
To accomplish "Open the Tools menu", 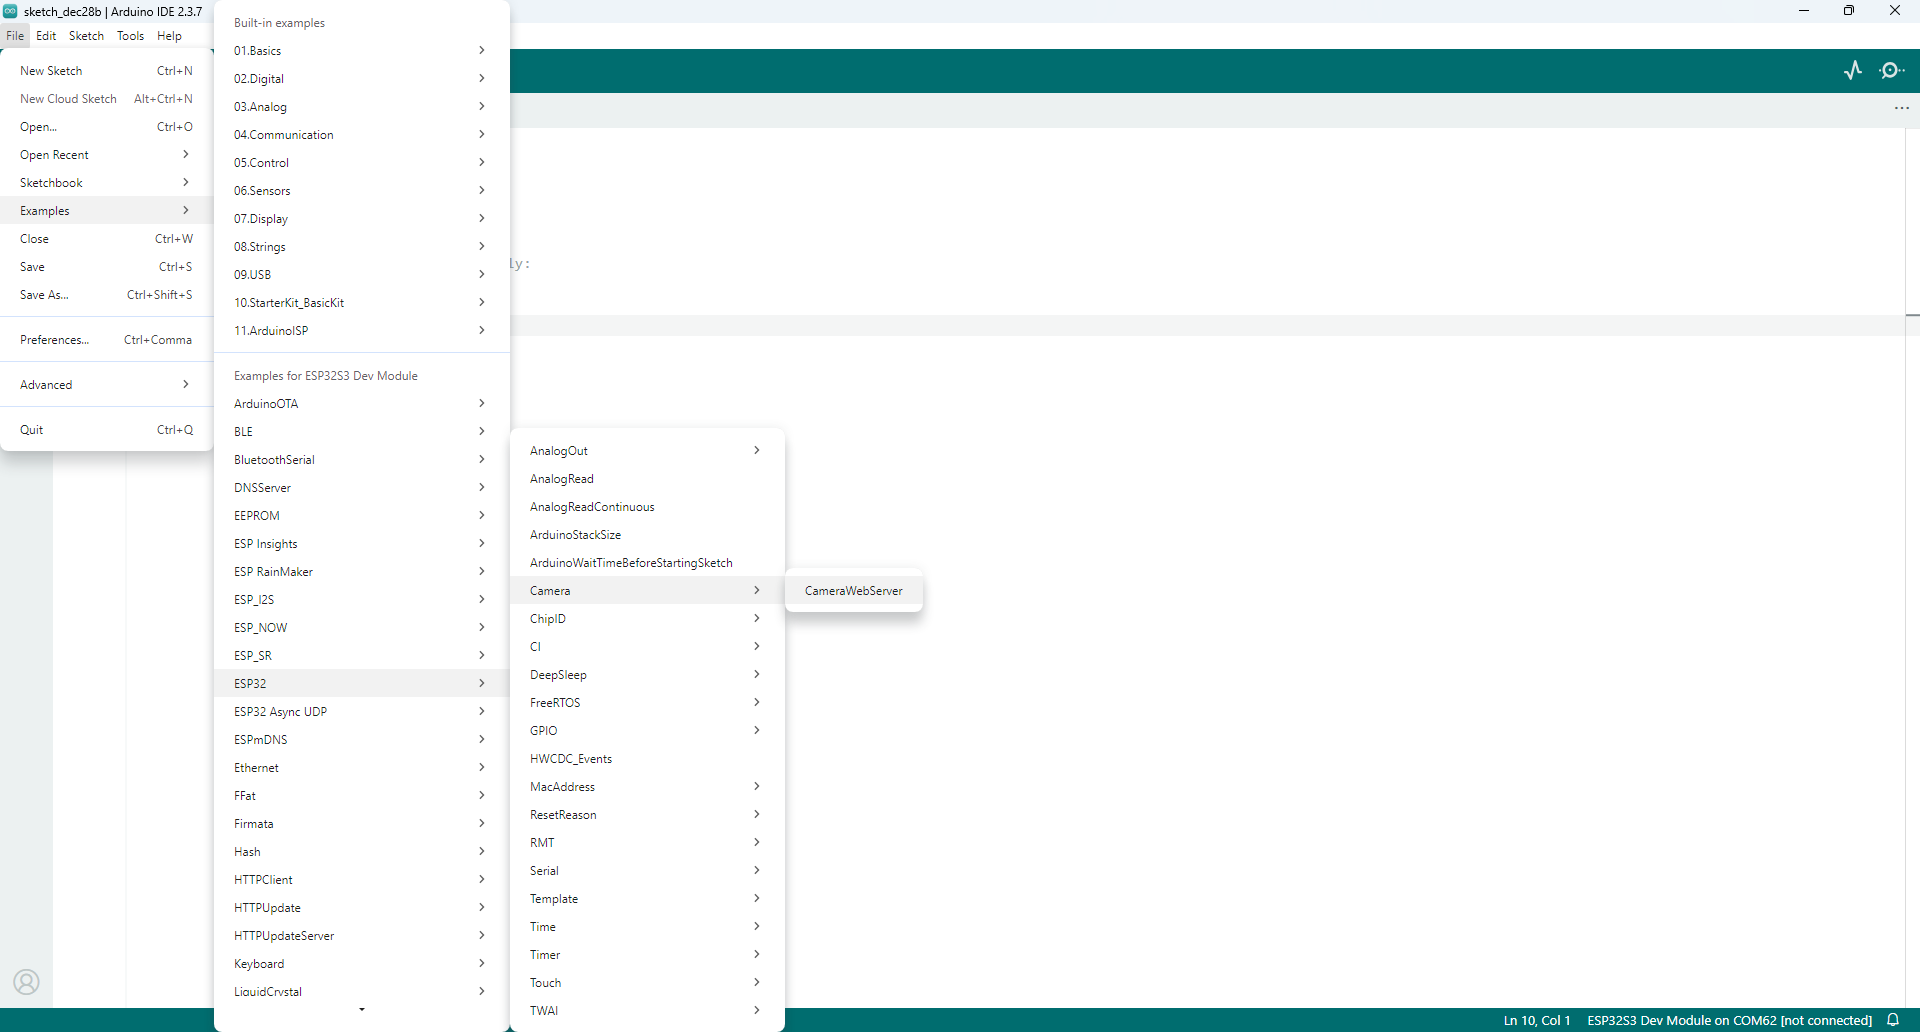I will 130,36.
